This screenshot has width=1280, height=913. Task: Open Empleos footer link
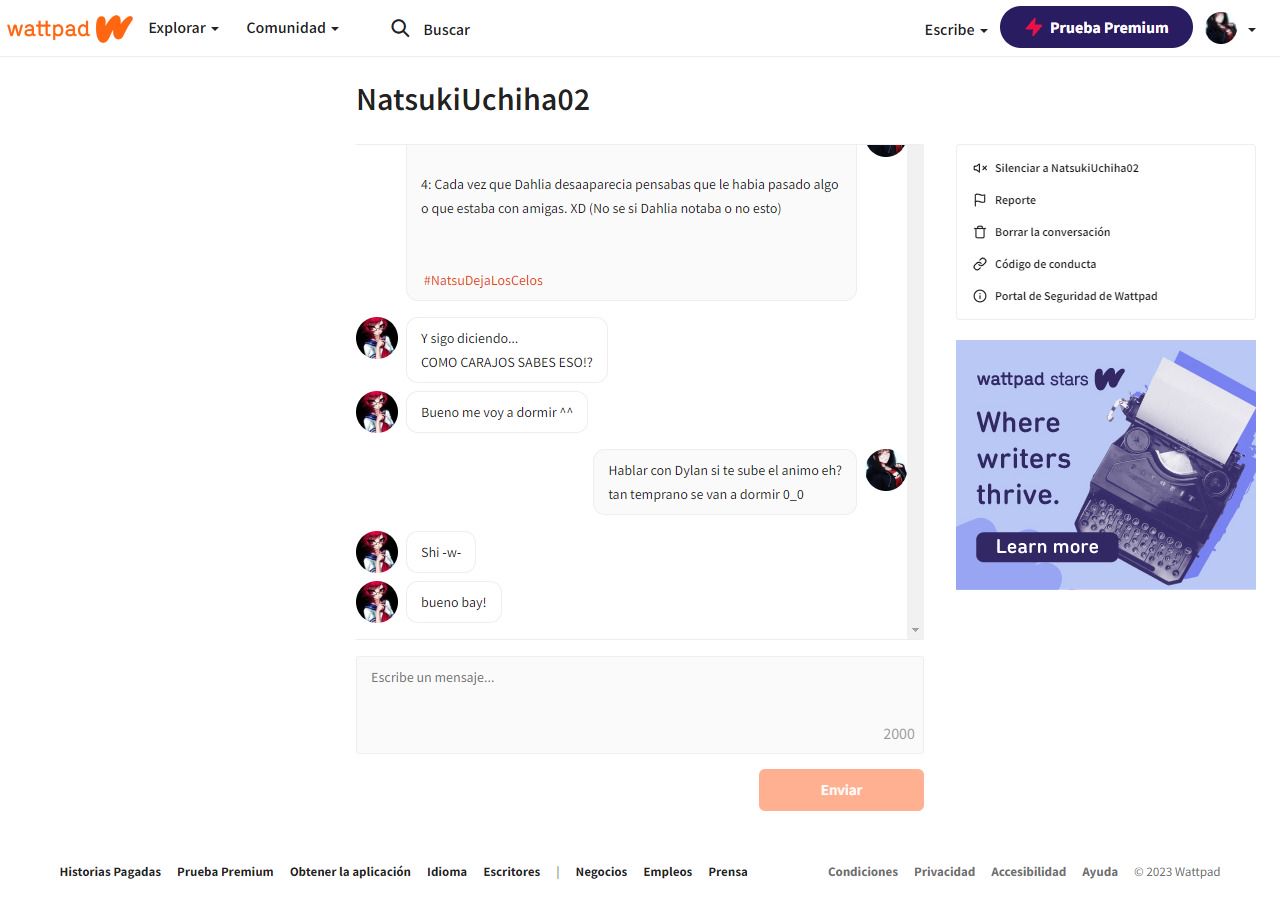click(668, 872)
